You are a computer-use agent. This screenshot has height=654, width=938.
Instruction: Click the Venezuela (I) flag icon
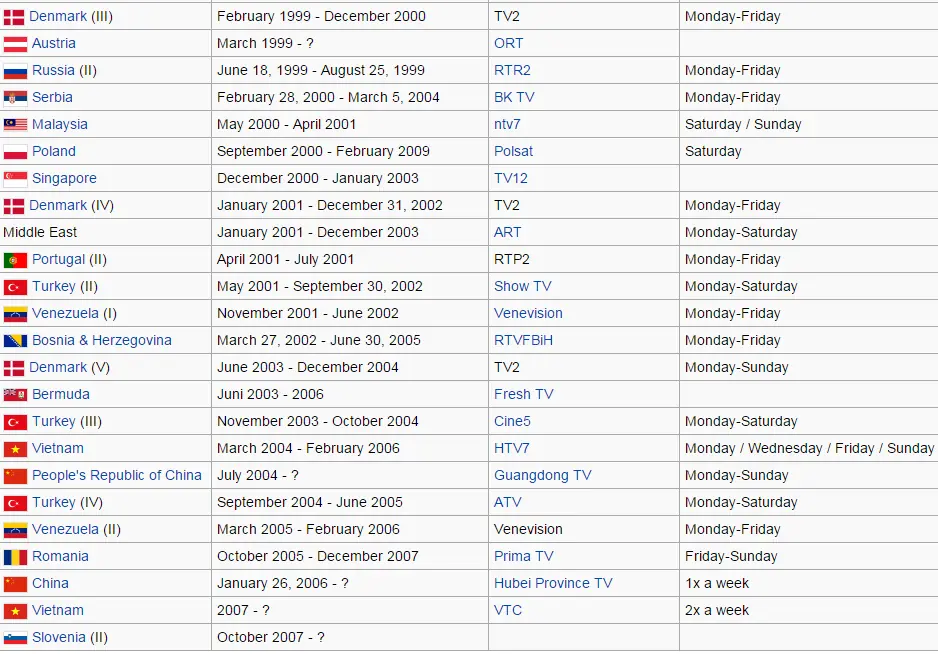pos(15,314)
